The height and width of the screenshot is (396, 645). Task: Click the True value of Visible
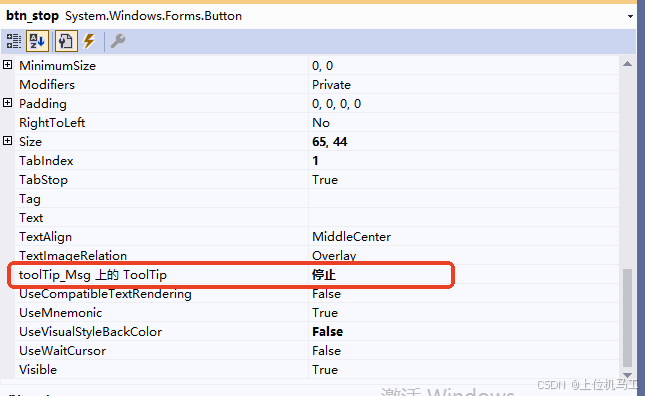tap(325, 370)
